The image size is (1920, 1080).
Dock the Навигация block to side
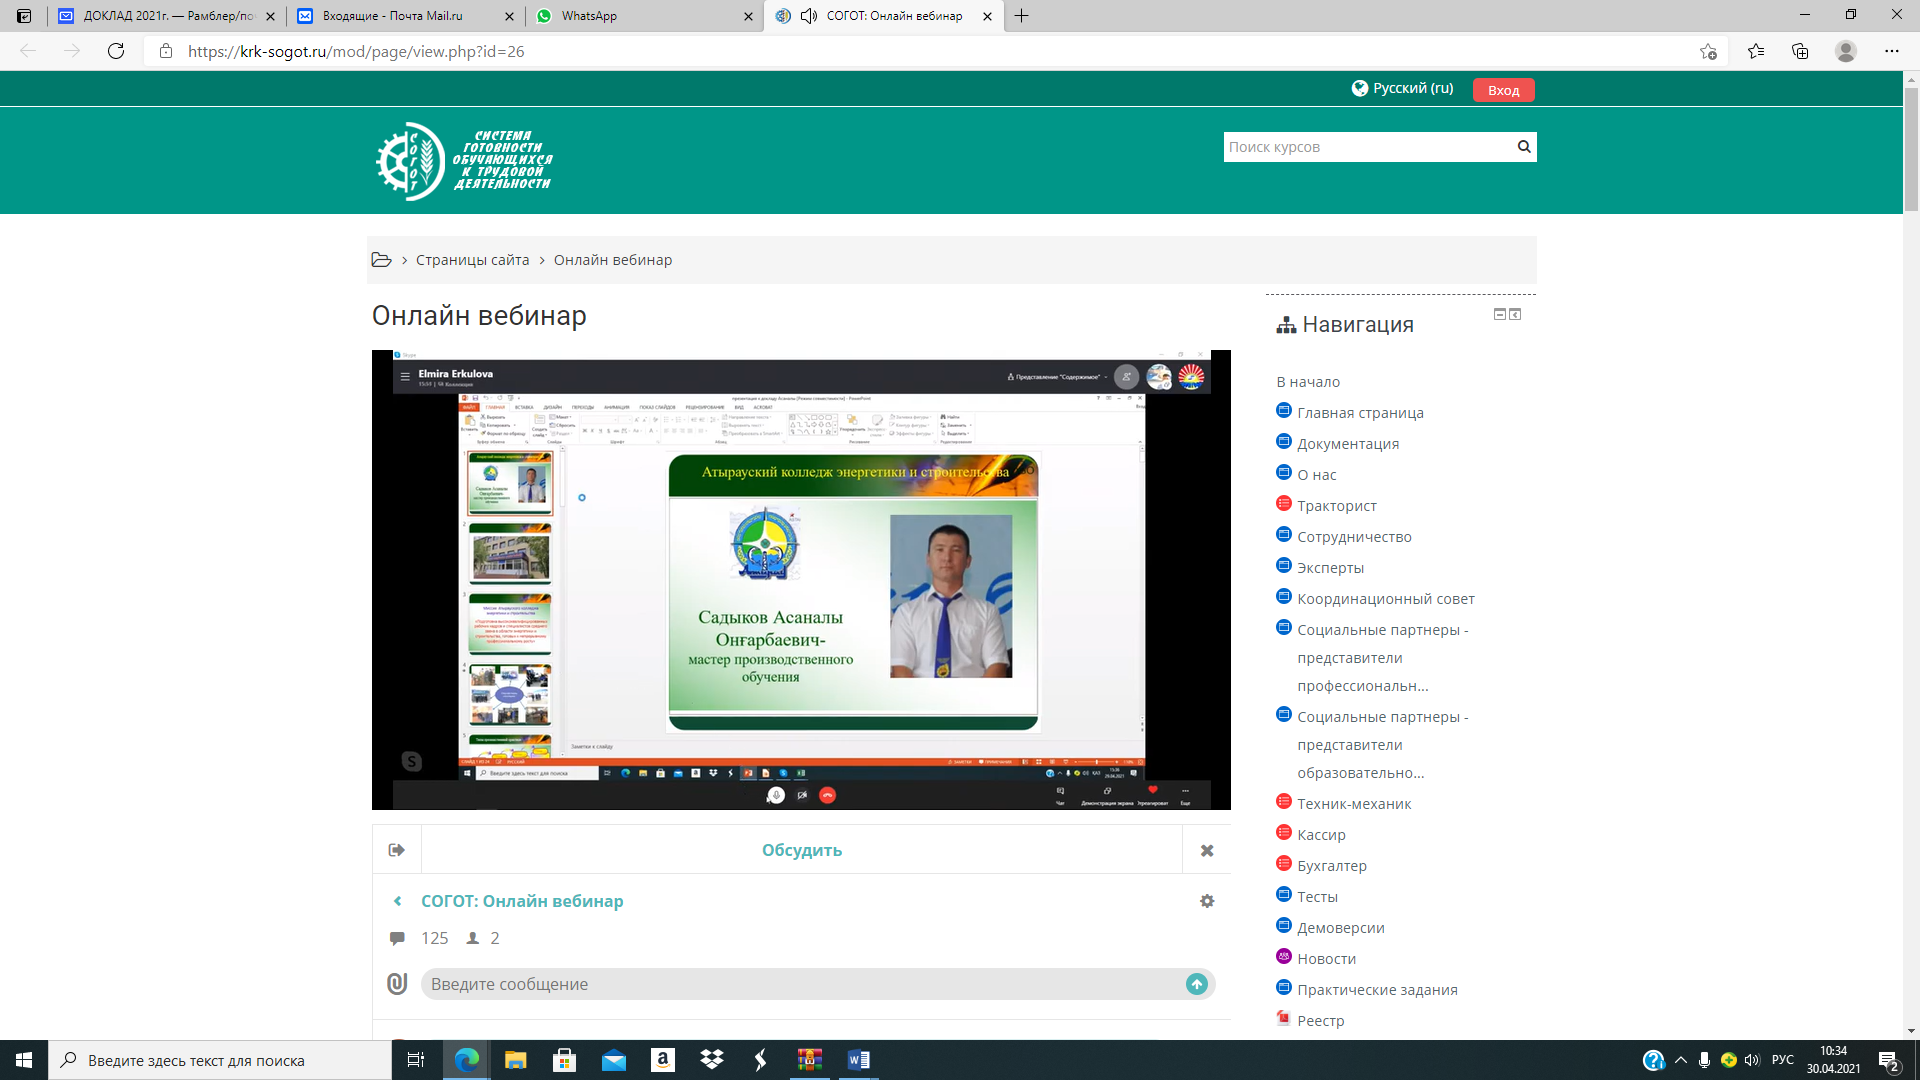(x=1515, y=314)
